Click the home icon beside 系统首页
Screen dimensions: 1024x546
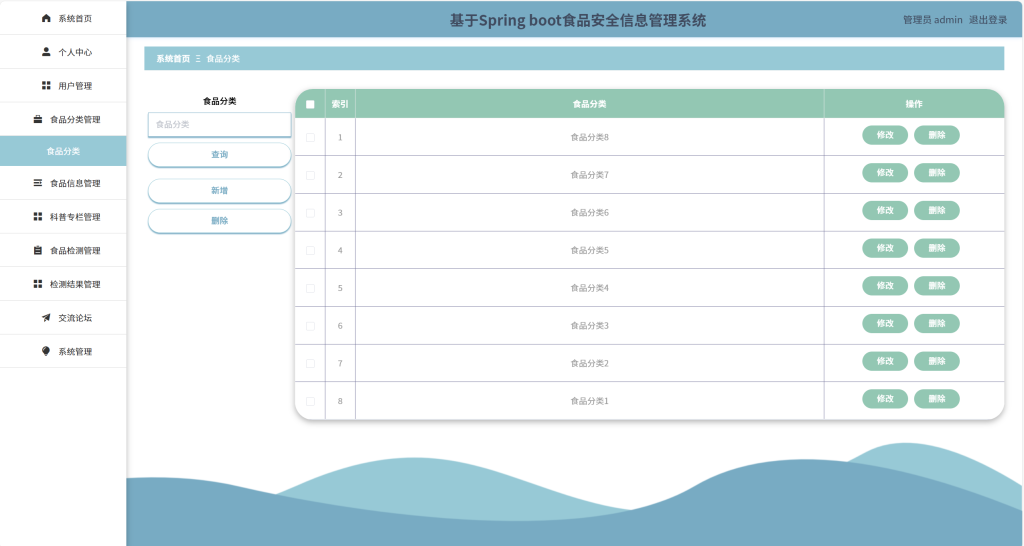pyautogui.click(x=46, y=18)
